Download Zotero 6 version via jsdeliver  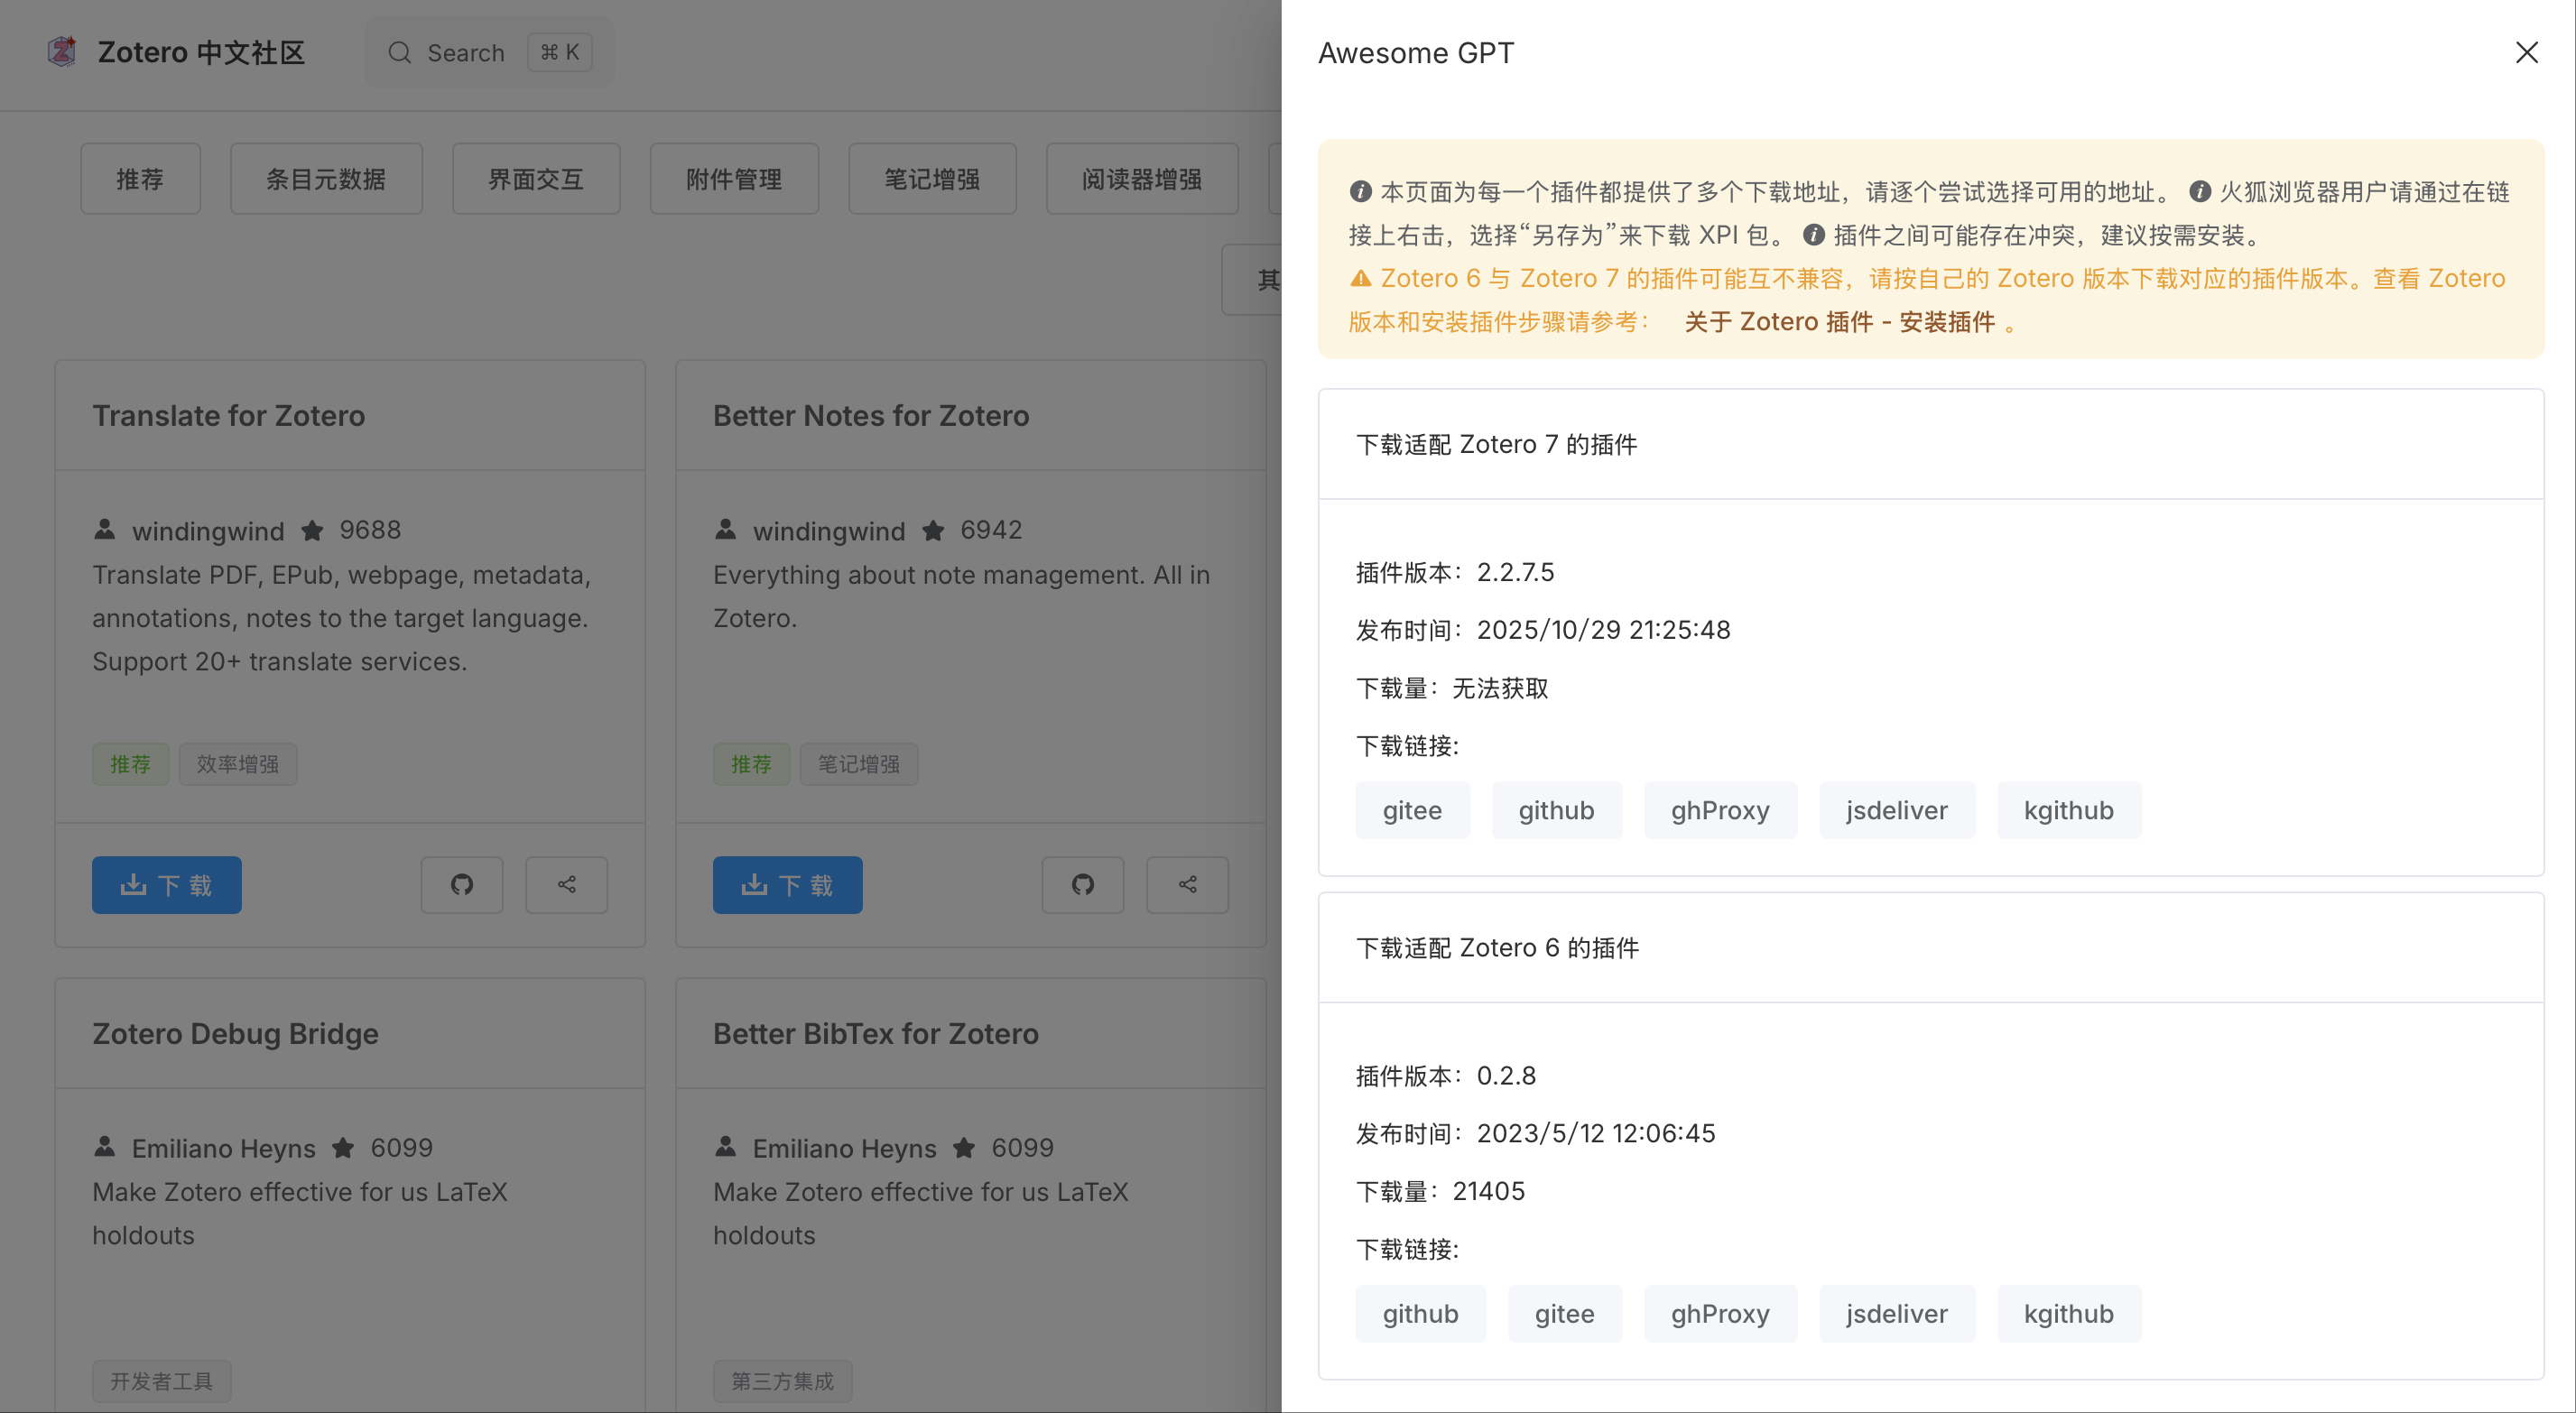(x=1896, y=1313)
